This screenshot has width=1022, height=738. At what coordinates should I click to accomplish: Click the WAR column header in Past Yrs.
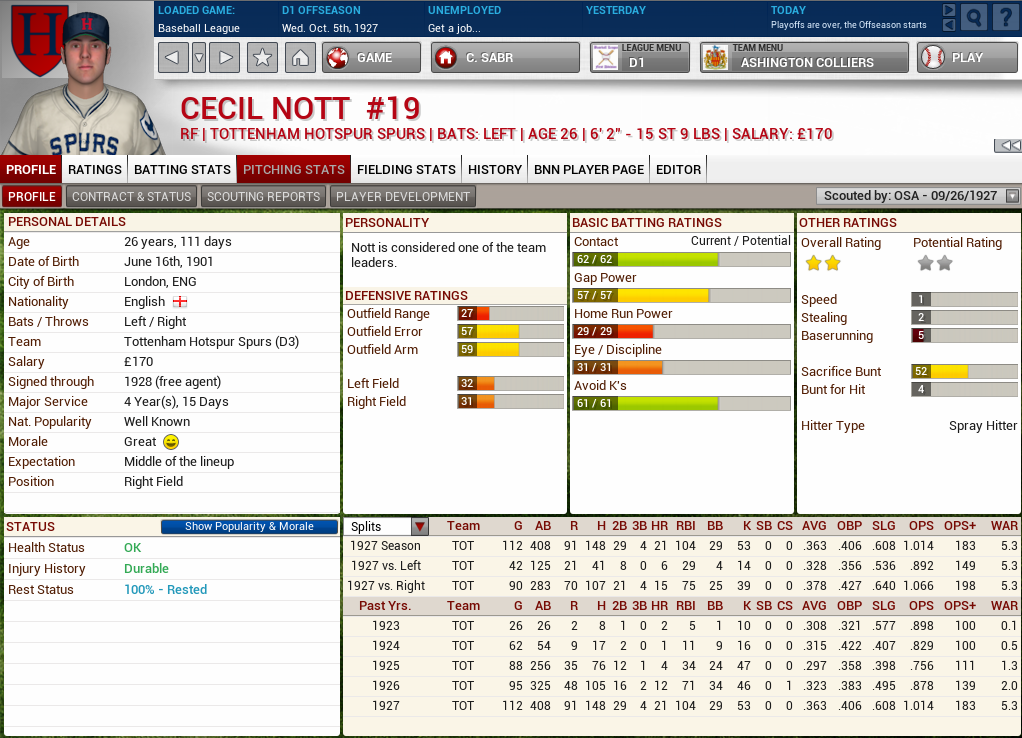(x=1004, y=606)
